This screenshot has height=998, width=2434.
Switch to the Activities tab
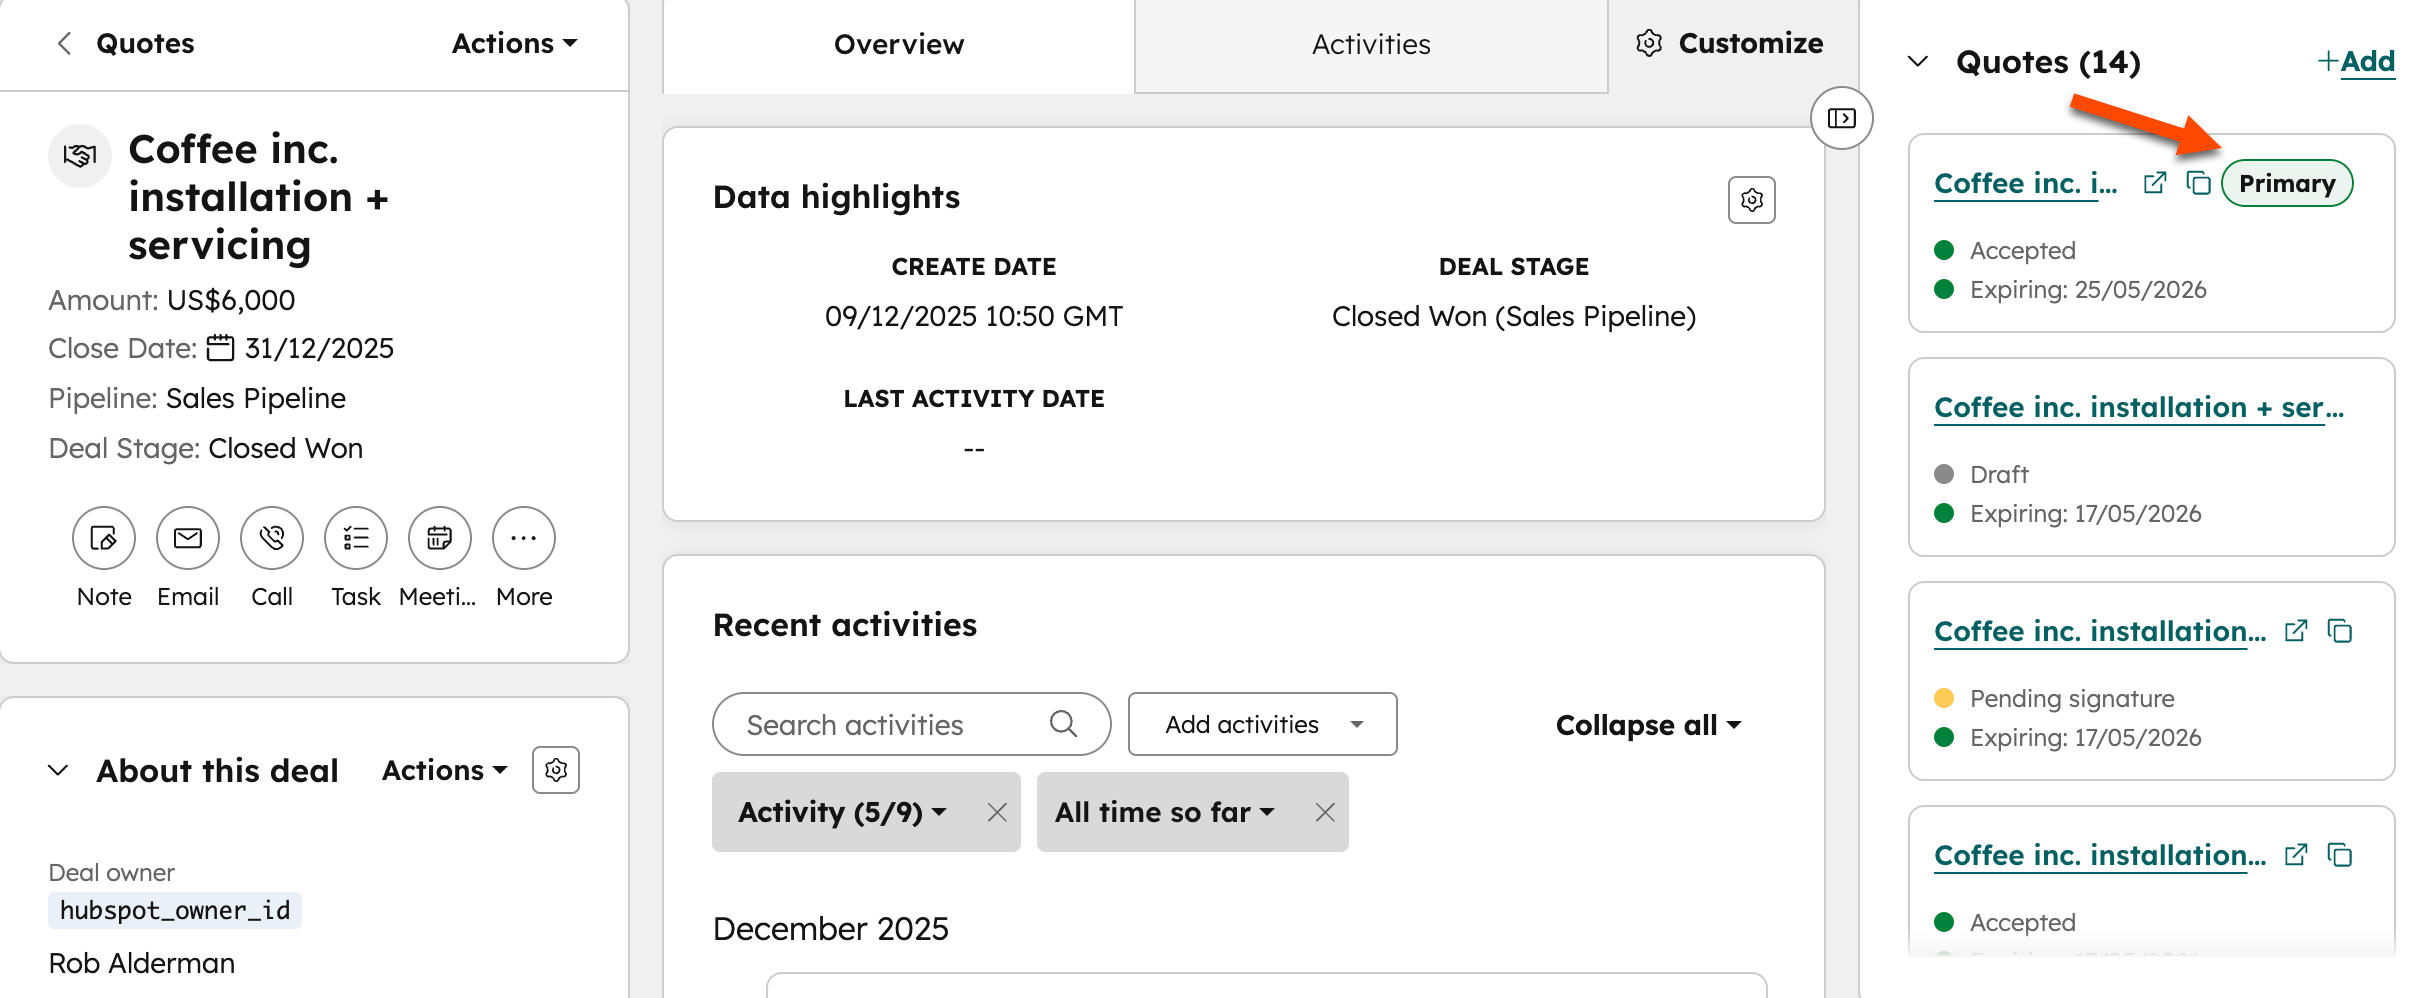pos(1371,45)
